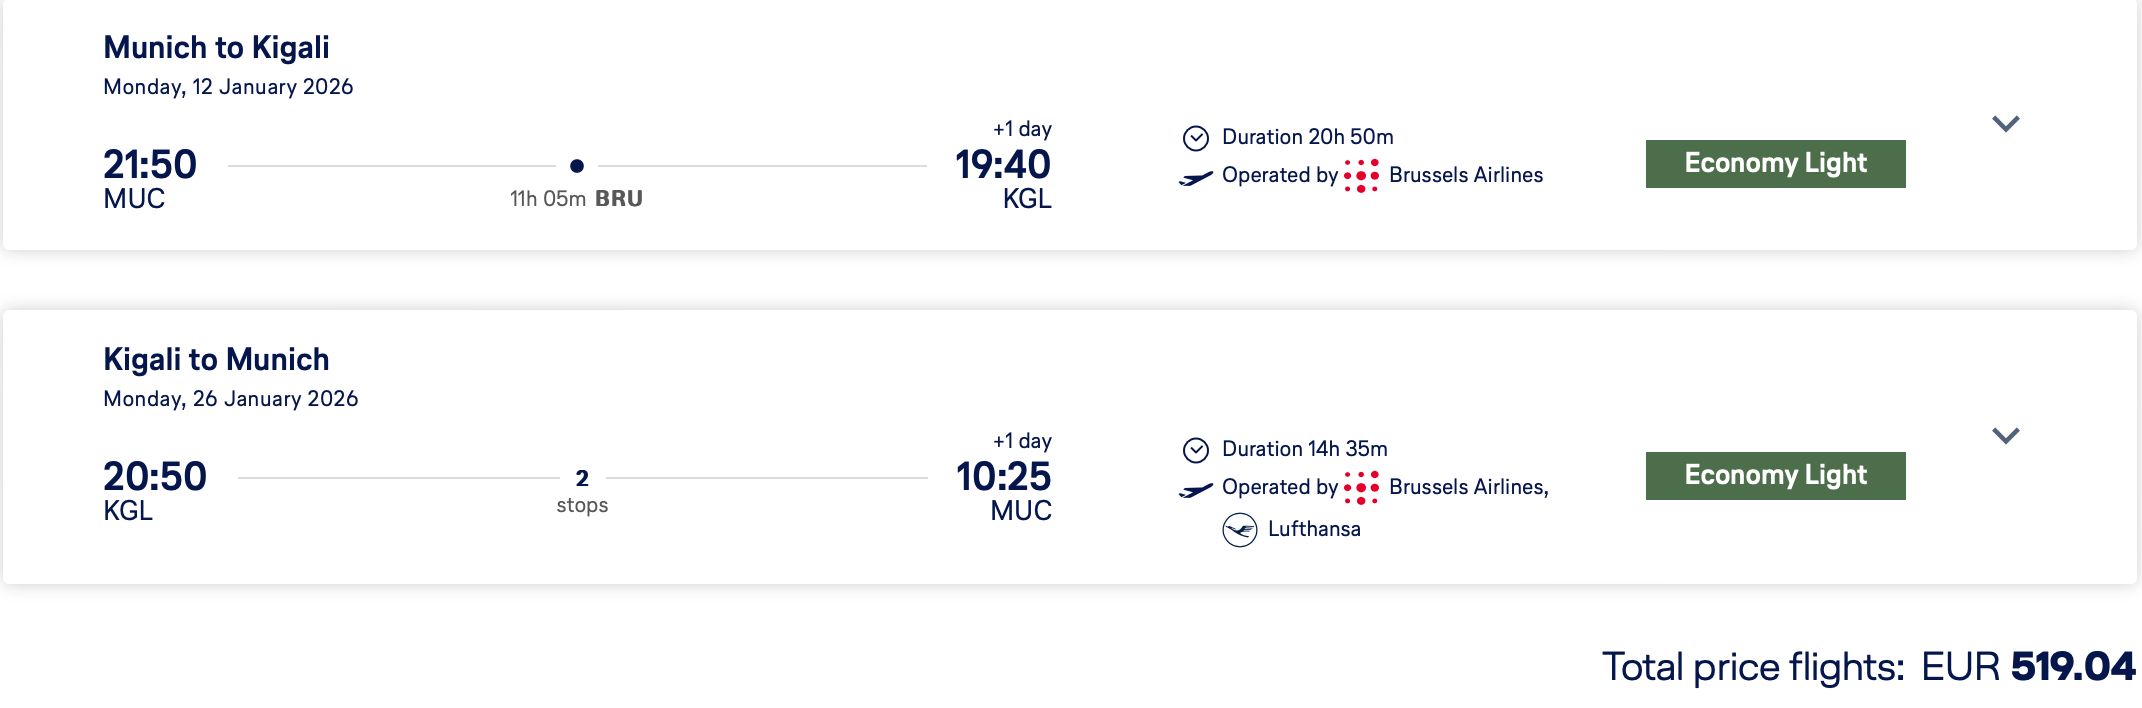The width and height of the screenshot is (2142, 708).
Task: Click the Lufthansa crane logo
Action: 1240,529
